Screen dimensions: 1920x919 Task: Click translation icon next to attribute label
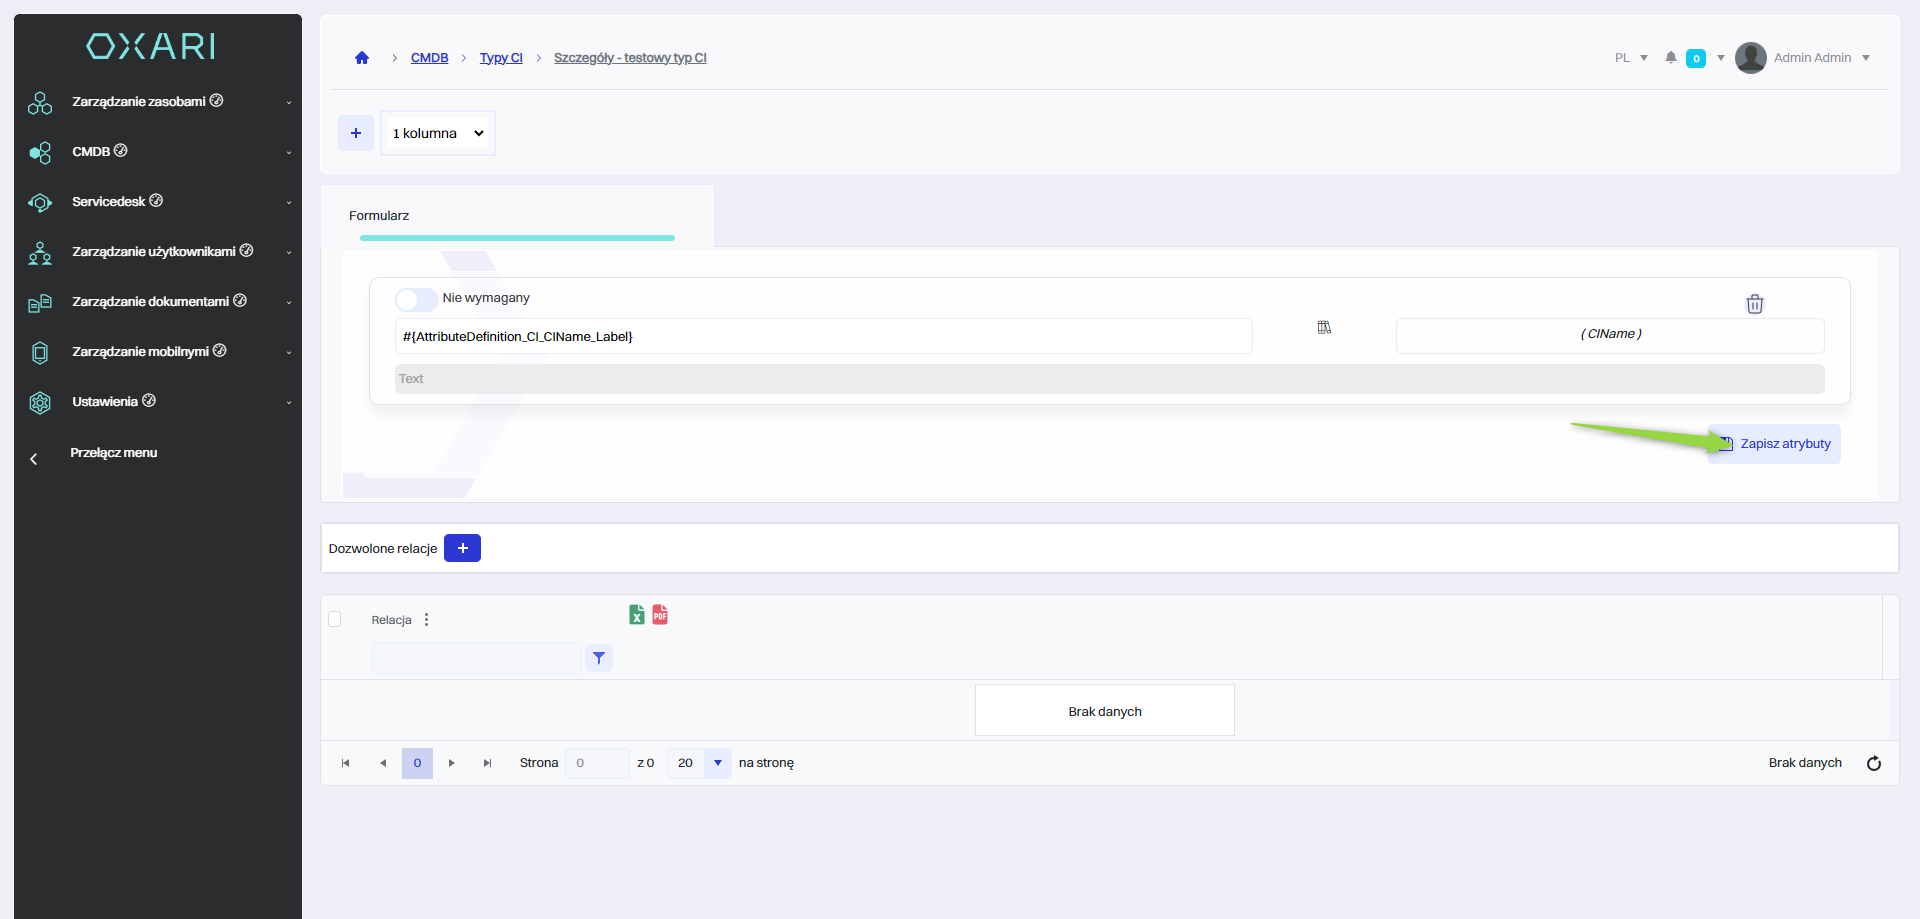click(x=1324, y=328)
